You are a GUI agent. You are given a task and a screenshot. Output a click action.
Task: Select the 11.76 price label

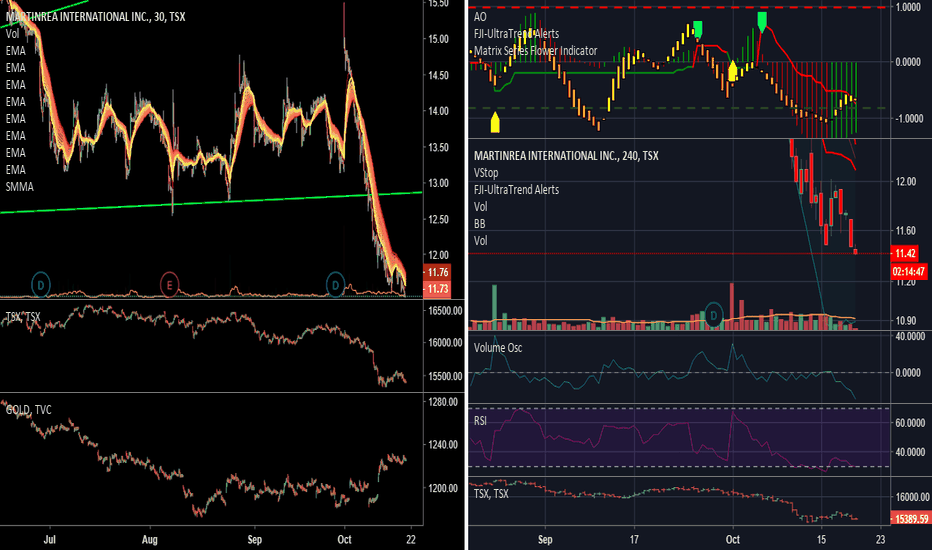[437, 272]
